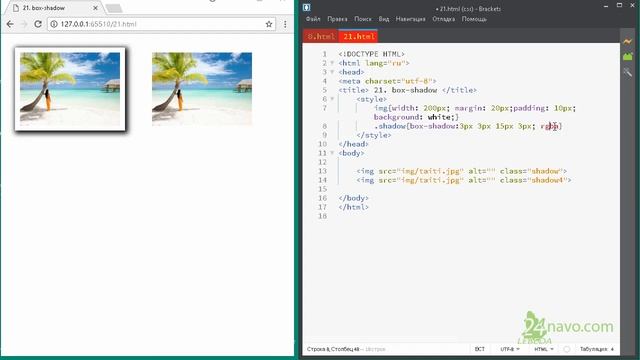Collapse the head tag on line 3

(332, 72)
